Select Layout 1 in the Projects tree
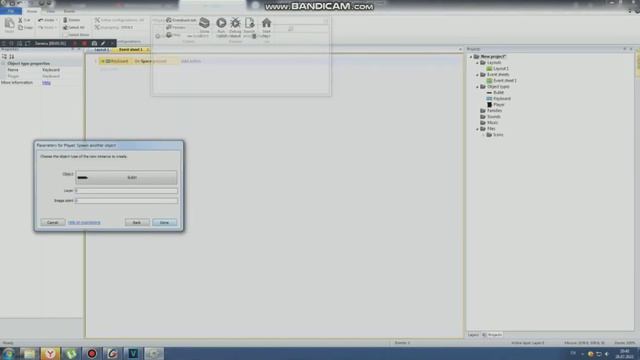This screenshot has height=360, width=640. coord(501,69)
